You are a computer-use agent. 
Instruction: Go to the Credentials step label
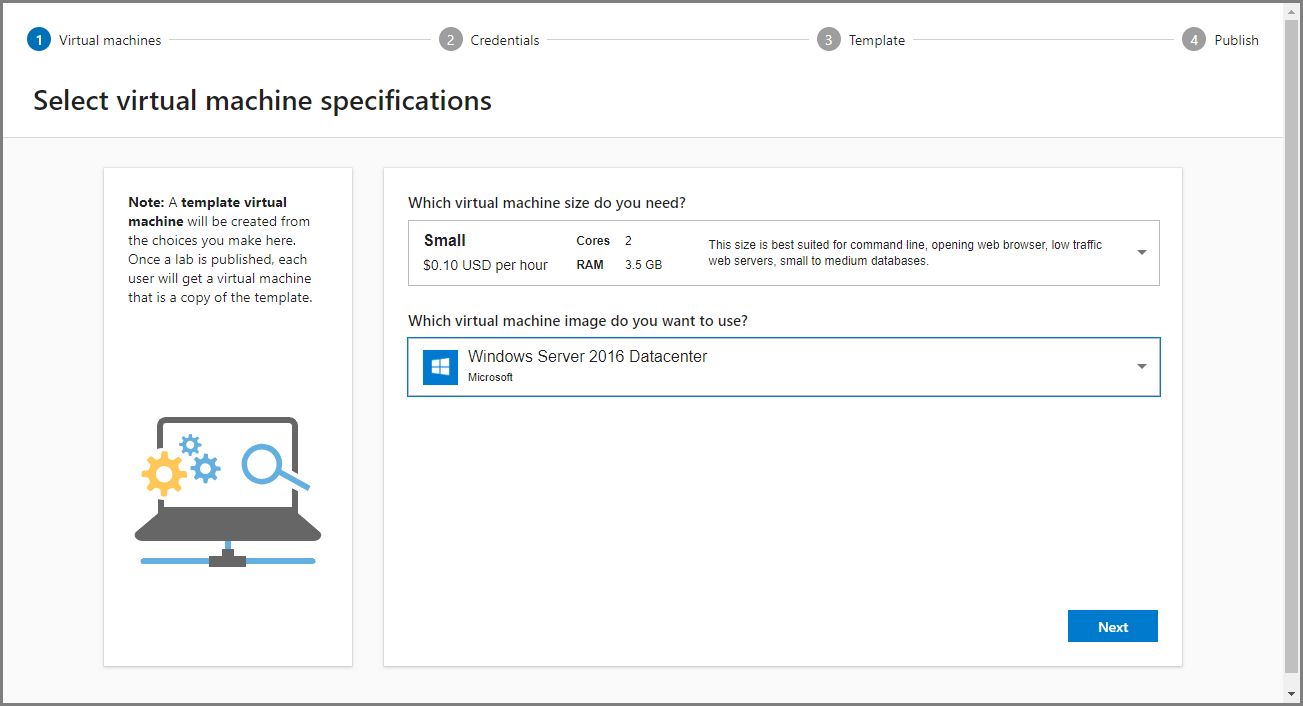505,40
